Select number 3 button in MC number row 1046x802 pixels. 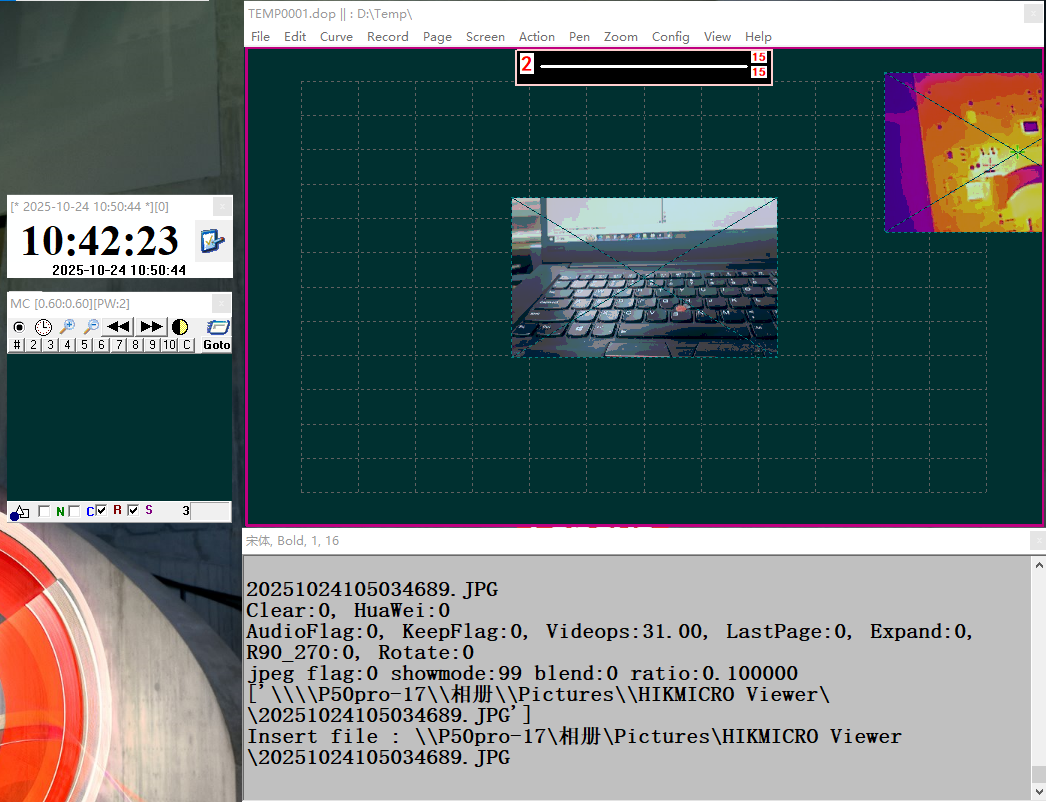50,345
